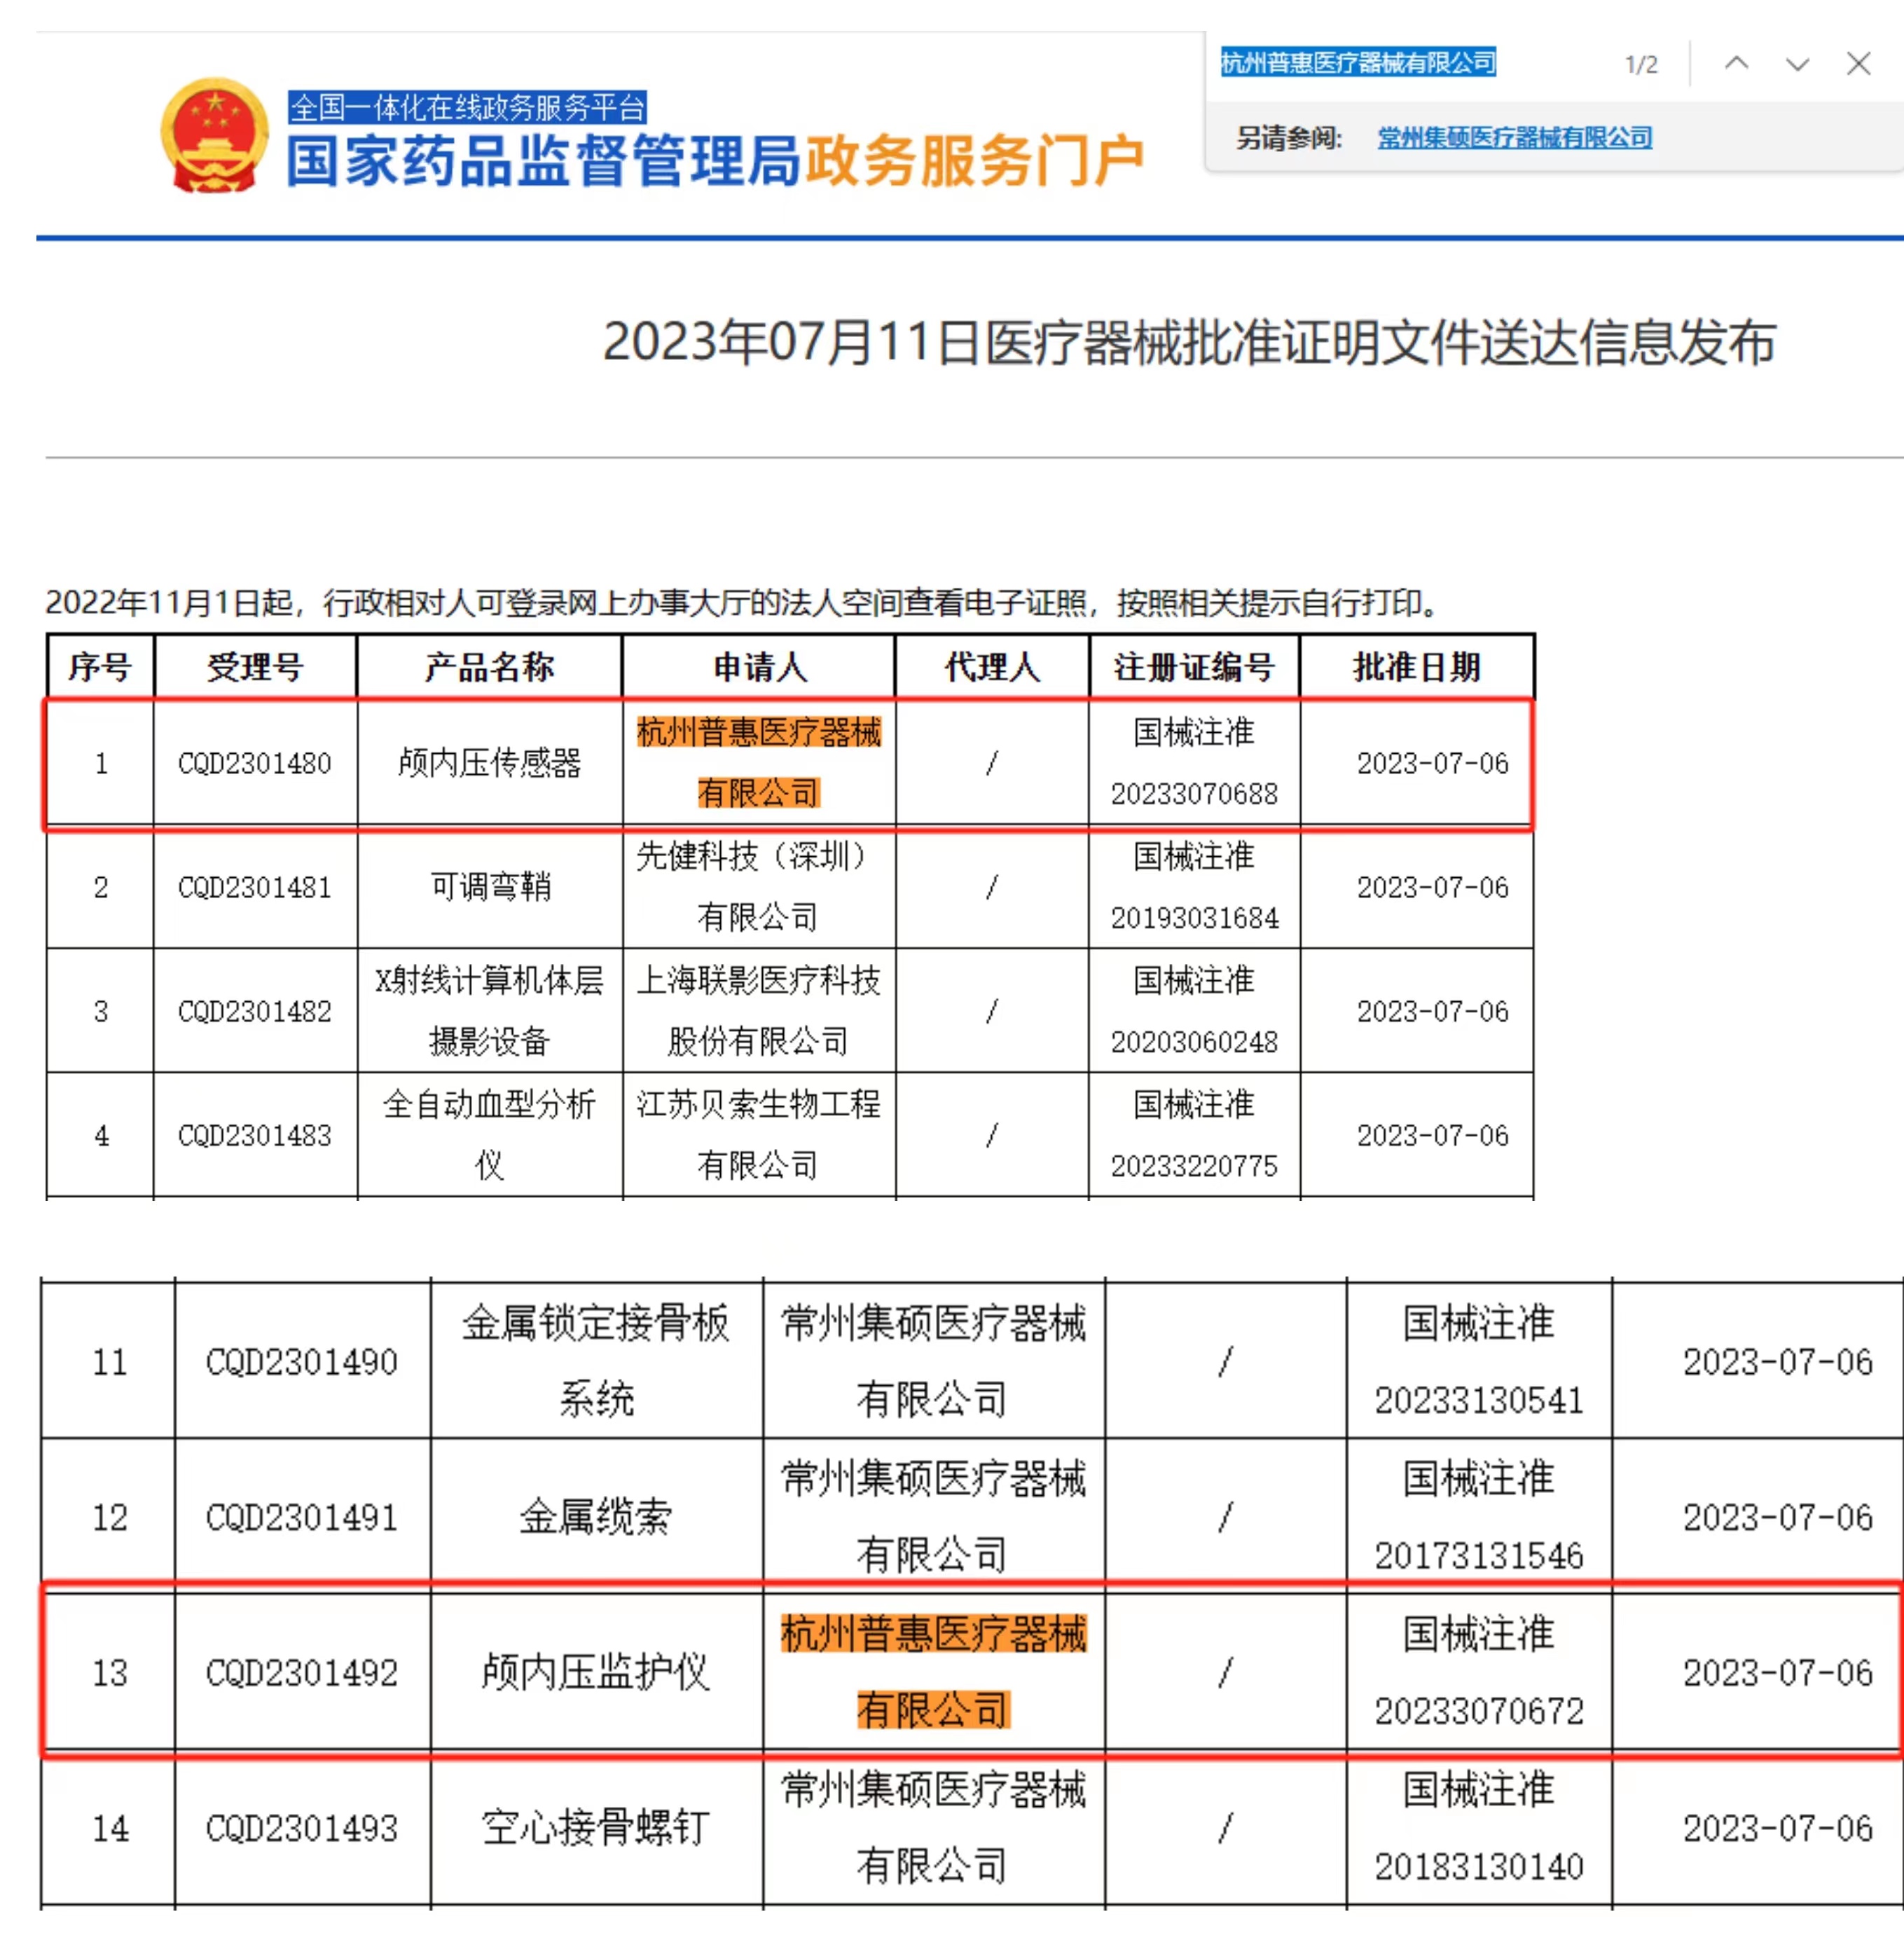Click highlighted 杭州普惠医疗器械 in row 1
Viewport: 1904px width, 1933px height.
point(758,732)
